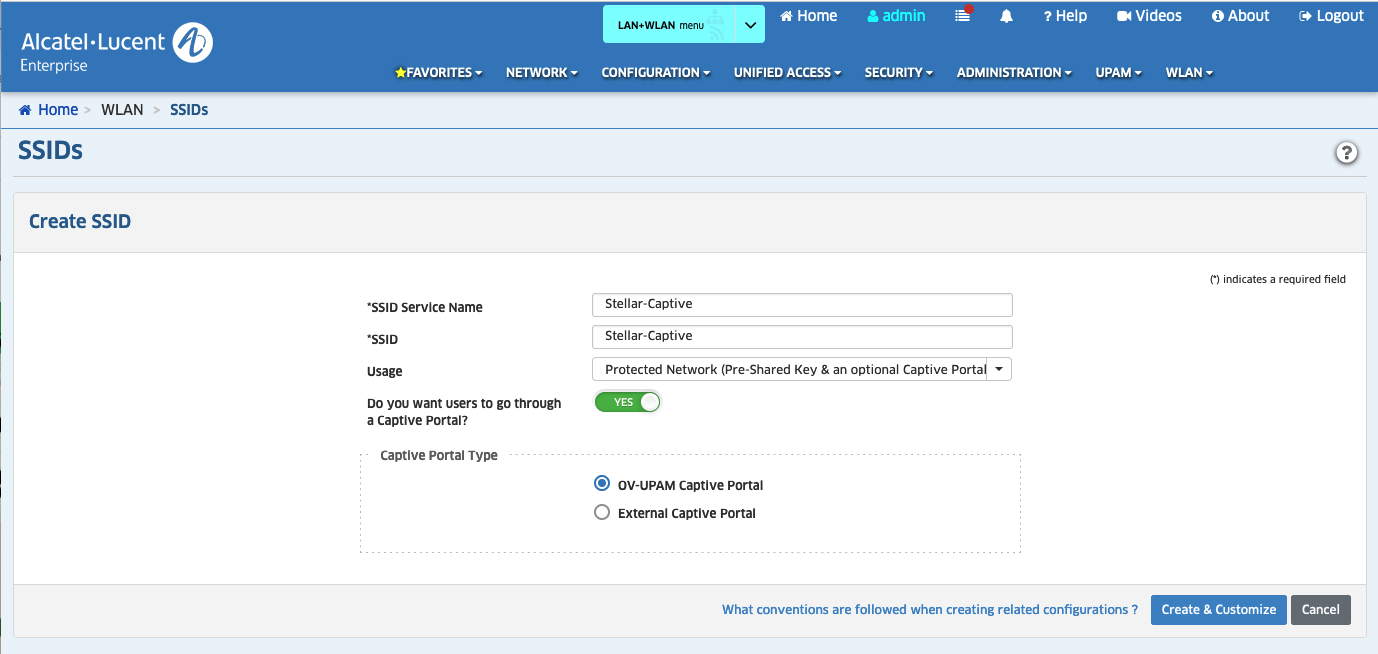The image size is (1378, 654).
Task: Click the About info item
Action: point(1240,16)
